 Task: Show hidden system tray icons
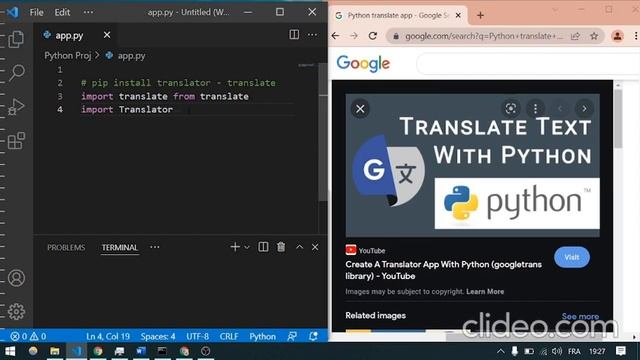pyautogui.click(x=500, y=351)
